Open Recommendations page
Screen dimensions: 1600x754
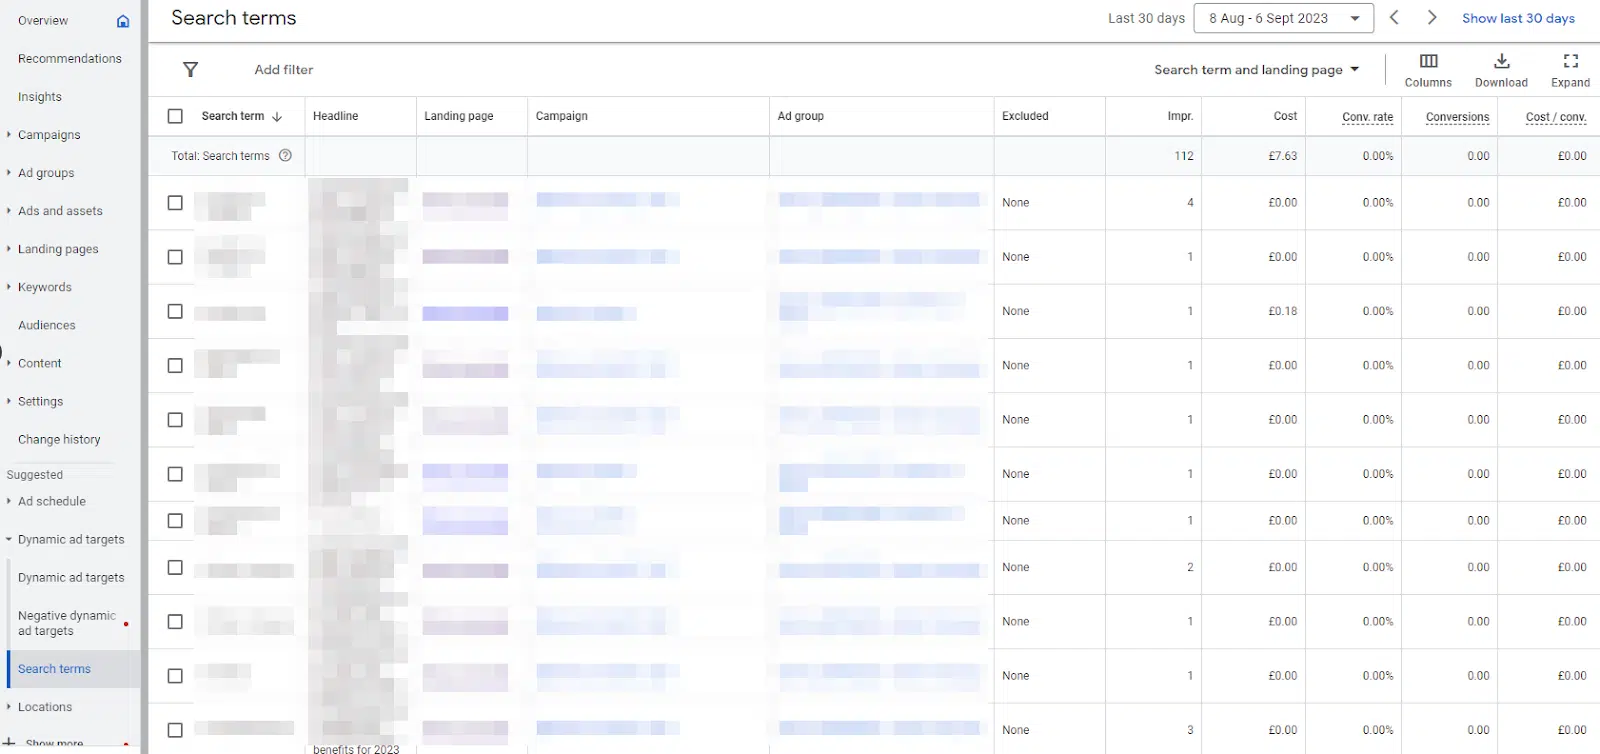(x=70, y=59)
